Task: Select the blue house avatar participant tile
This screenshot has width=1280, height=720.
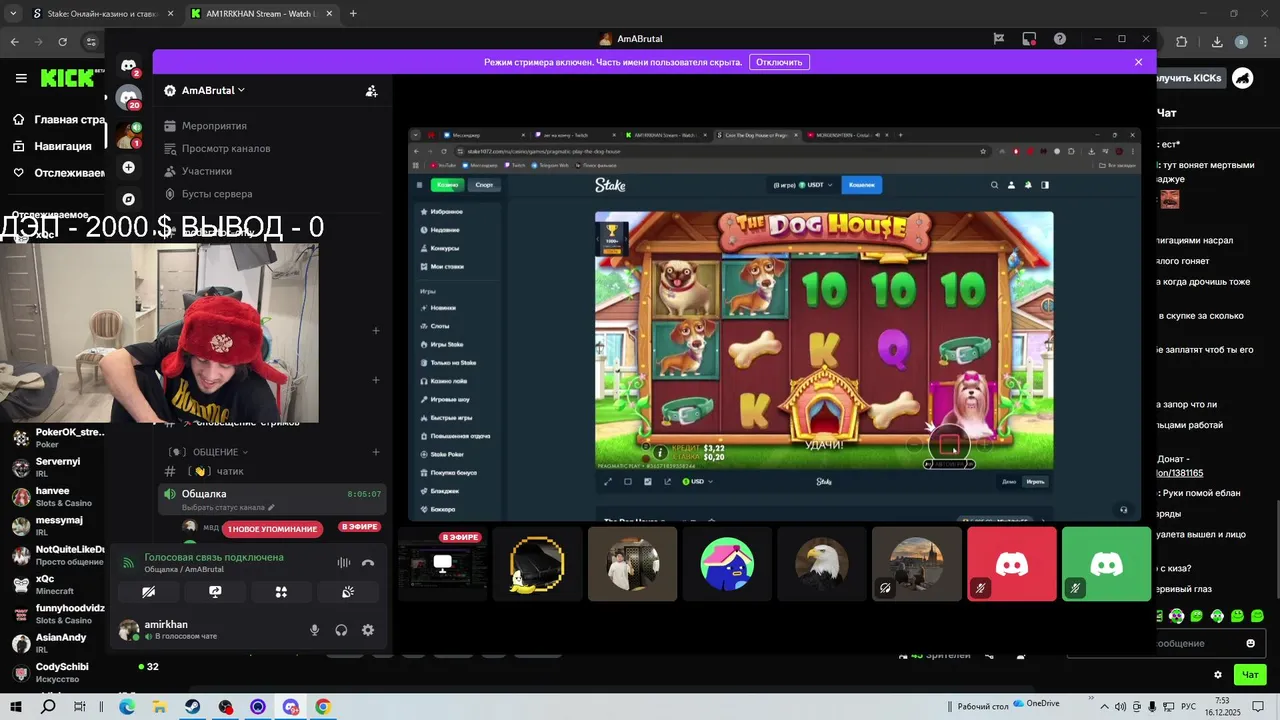Action: (x=727, y=564)
